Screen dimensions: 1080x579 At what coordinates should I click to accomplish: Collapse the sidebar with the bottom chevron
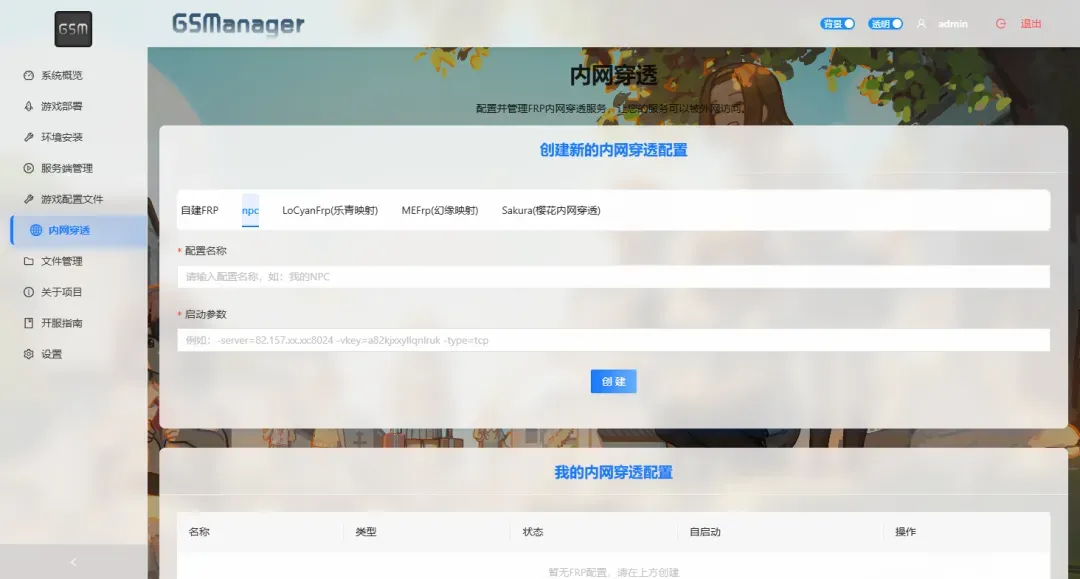click(x=74, y=562)
